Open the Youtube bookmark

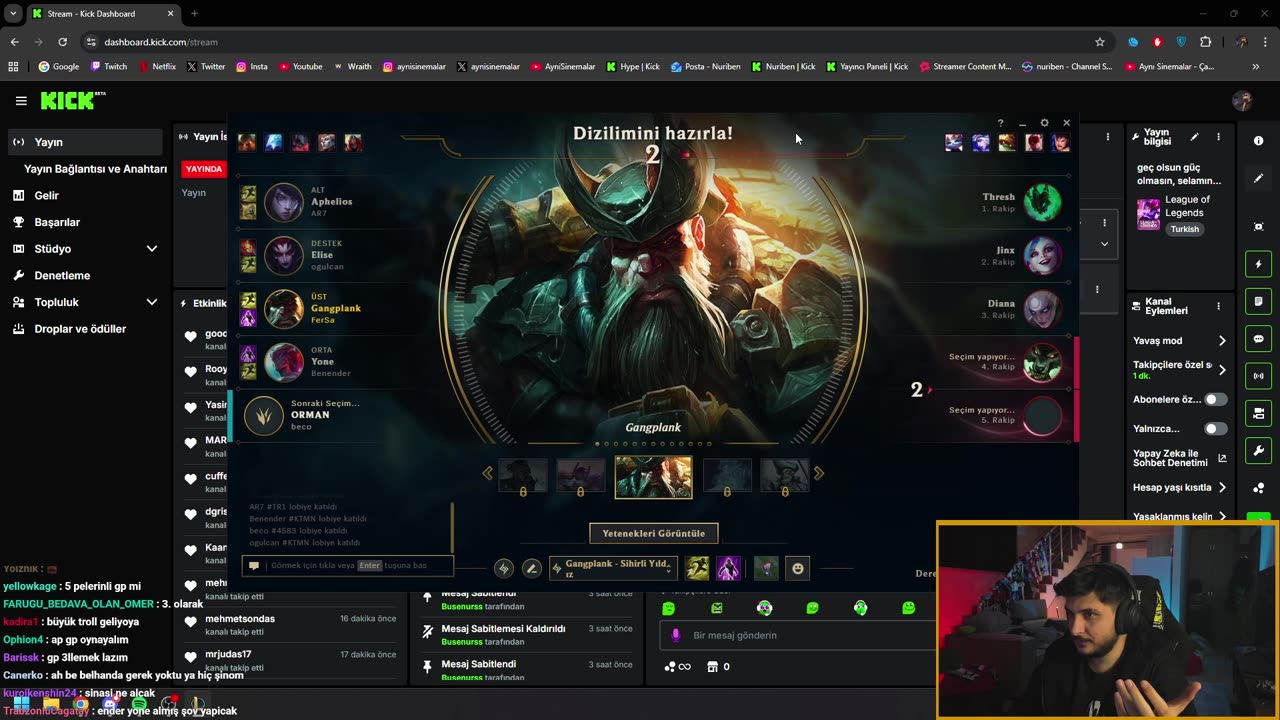301,67
